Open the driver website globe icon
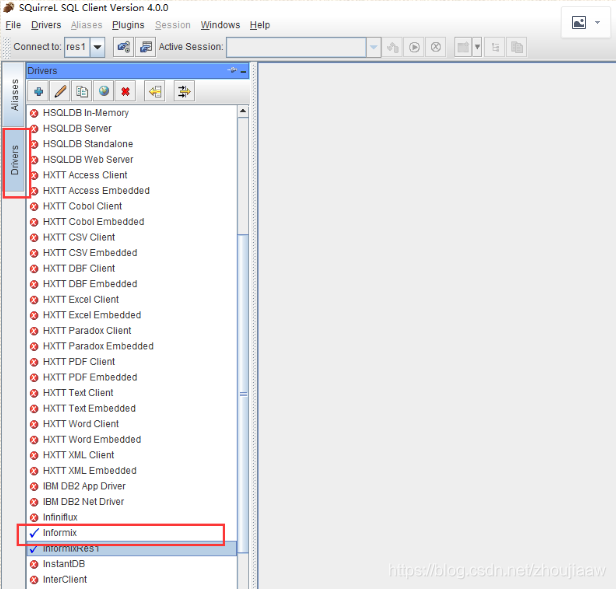The image size is (616, 589). (104, 92)
